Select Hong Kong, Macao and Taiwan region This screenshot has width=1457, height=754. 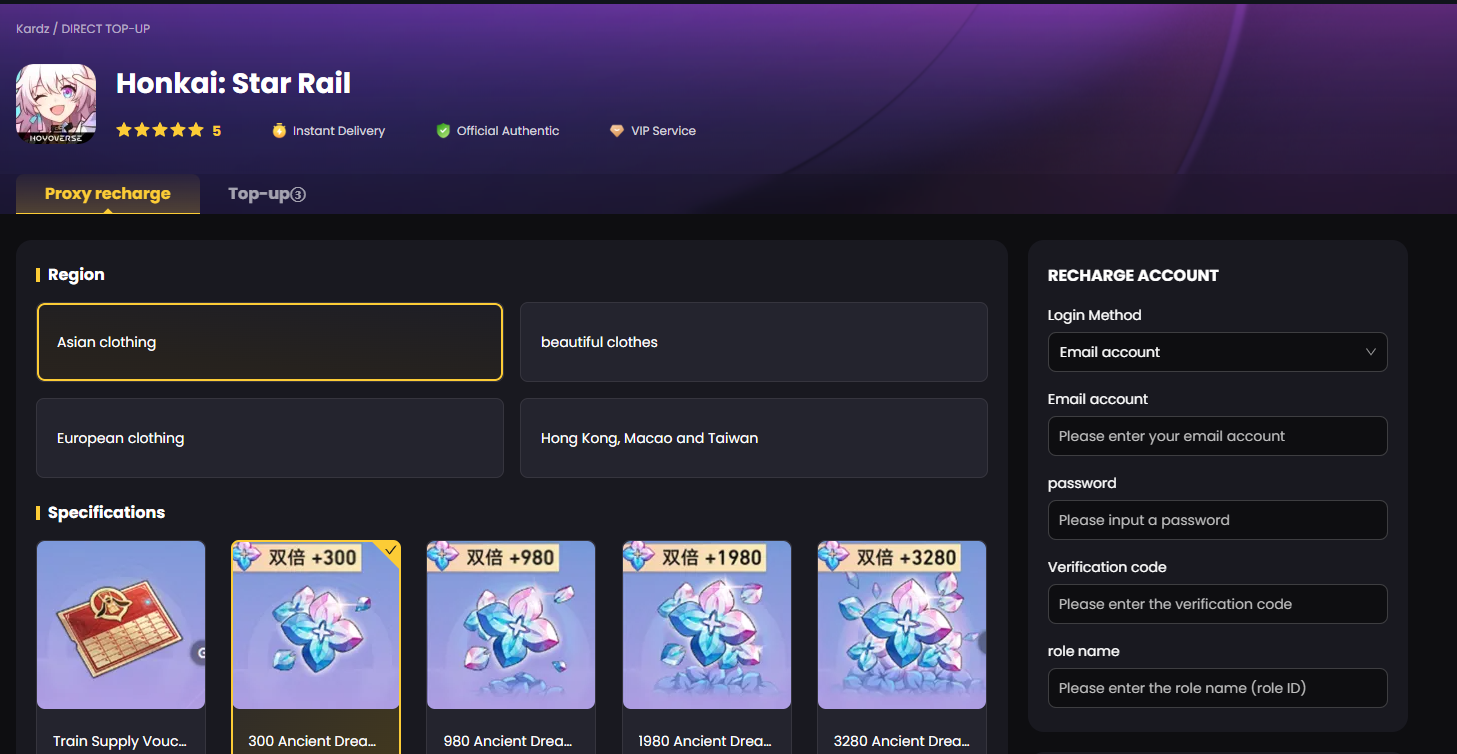[x=753, y=438]
